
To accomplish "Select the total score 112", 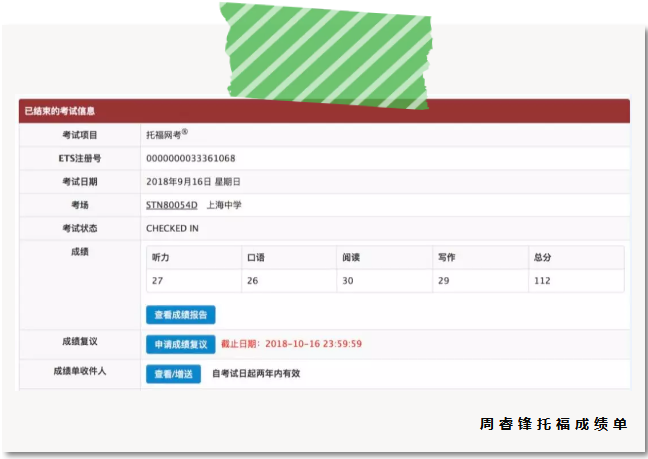I will pos(542,281).
